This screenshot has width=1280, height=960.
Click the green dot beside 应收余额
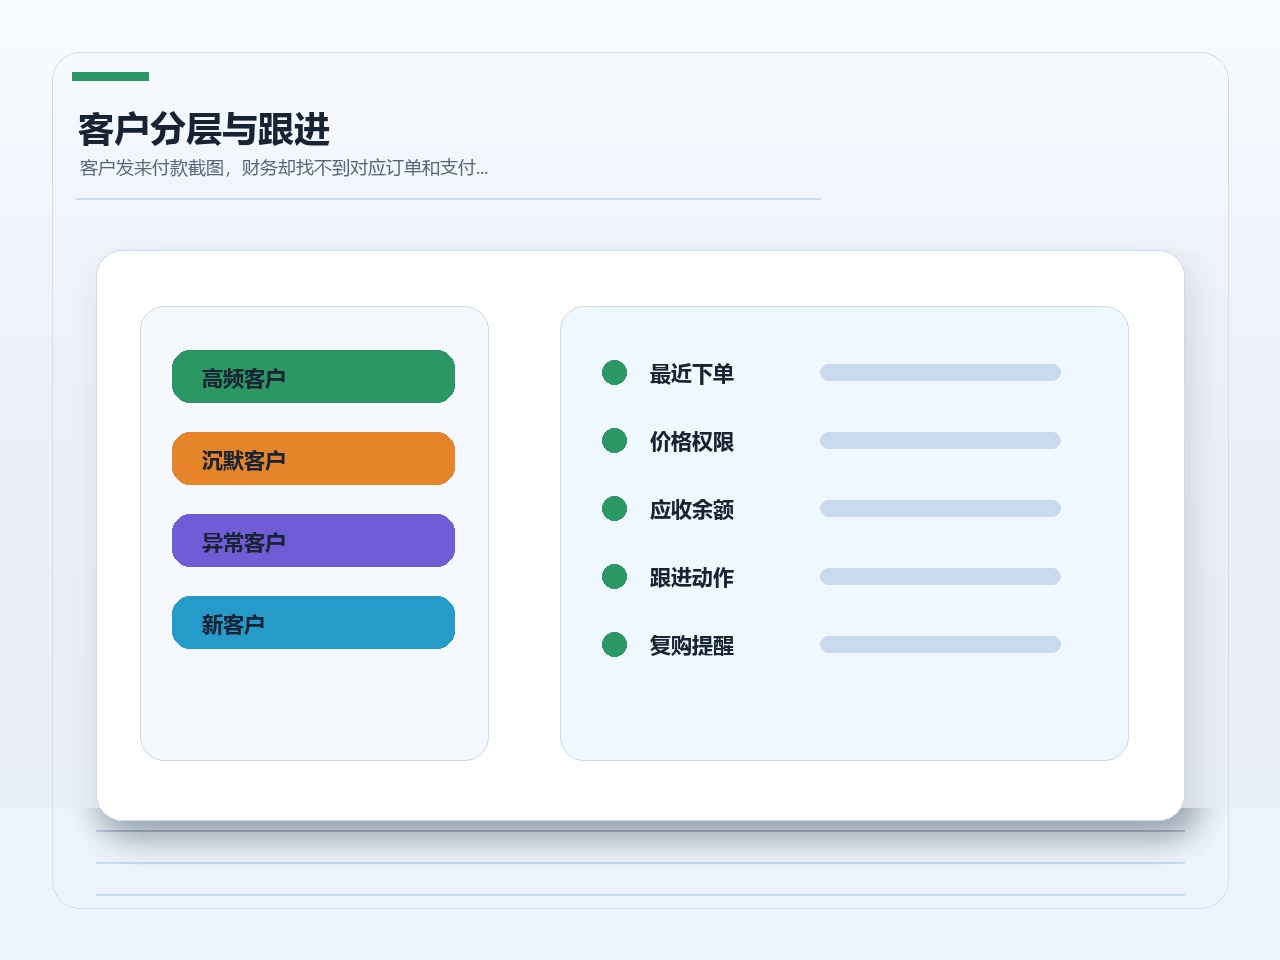pyautogui.click(x=614, y=509)
